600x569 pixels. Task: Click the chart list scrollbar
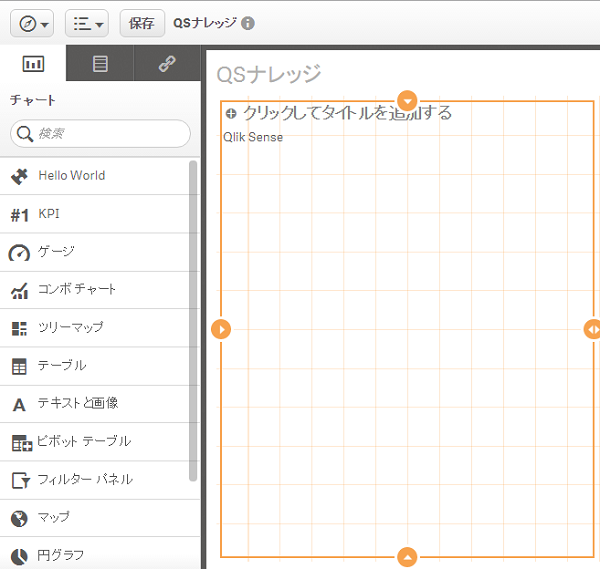[x=193, y=321]
